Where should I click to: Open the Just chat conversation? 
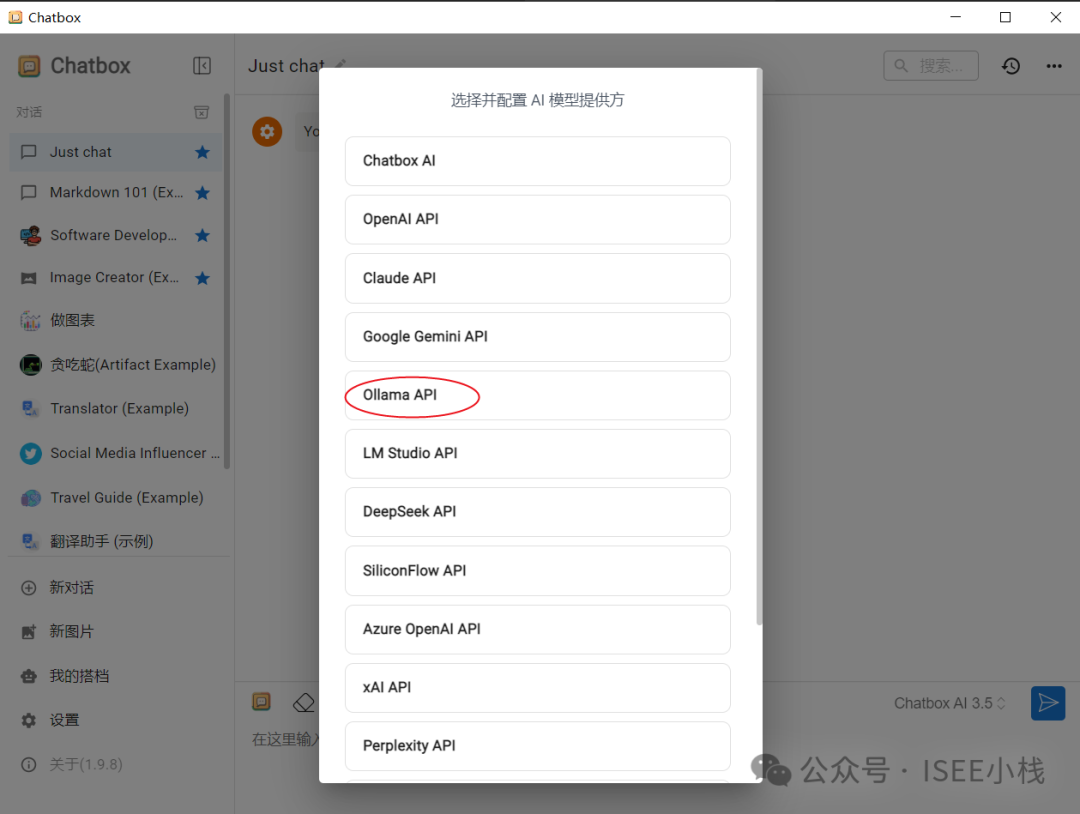115,152
